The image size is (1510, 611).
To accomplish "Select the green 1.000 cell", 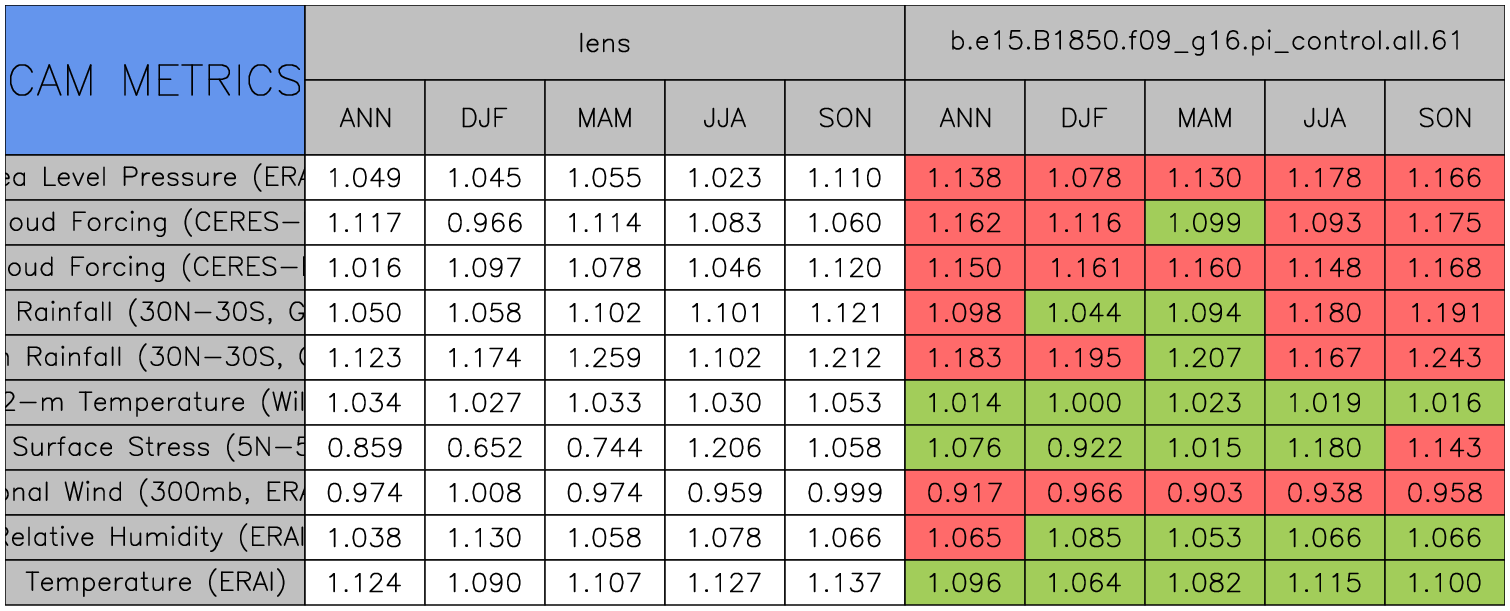I will tap(1085, 403).
